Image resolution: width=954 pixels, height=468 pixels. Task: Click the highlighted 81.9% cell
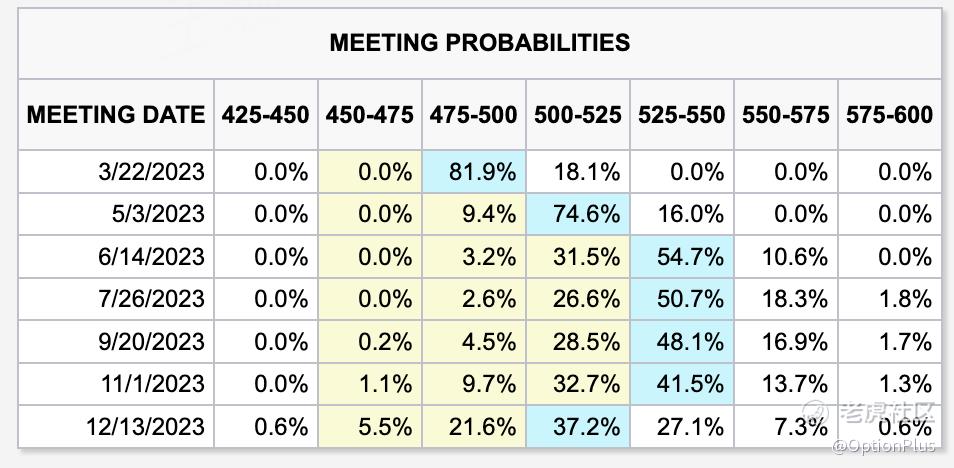coord(473,172)
